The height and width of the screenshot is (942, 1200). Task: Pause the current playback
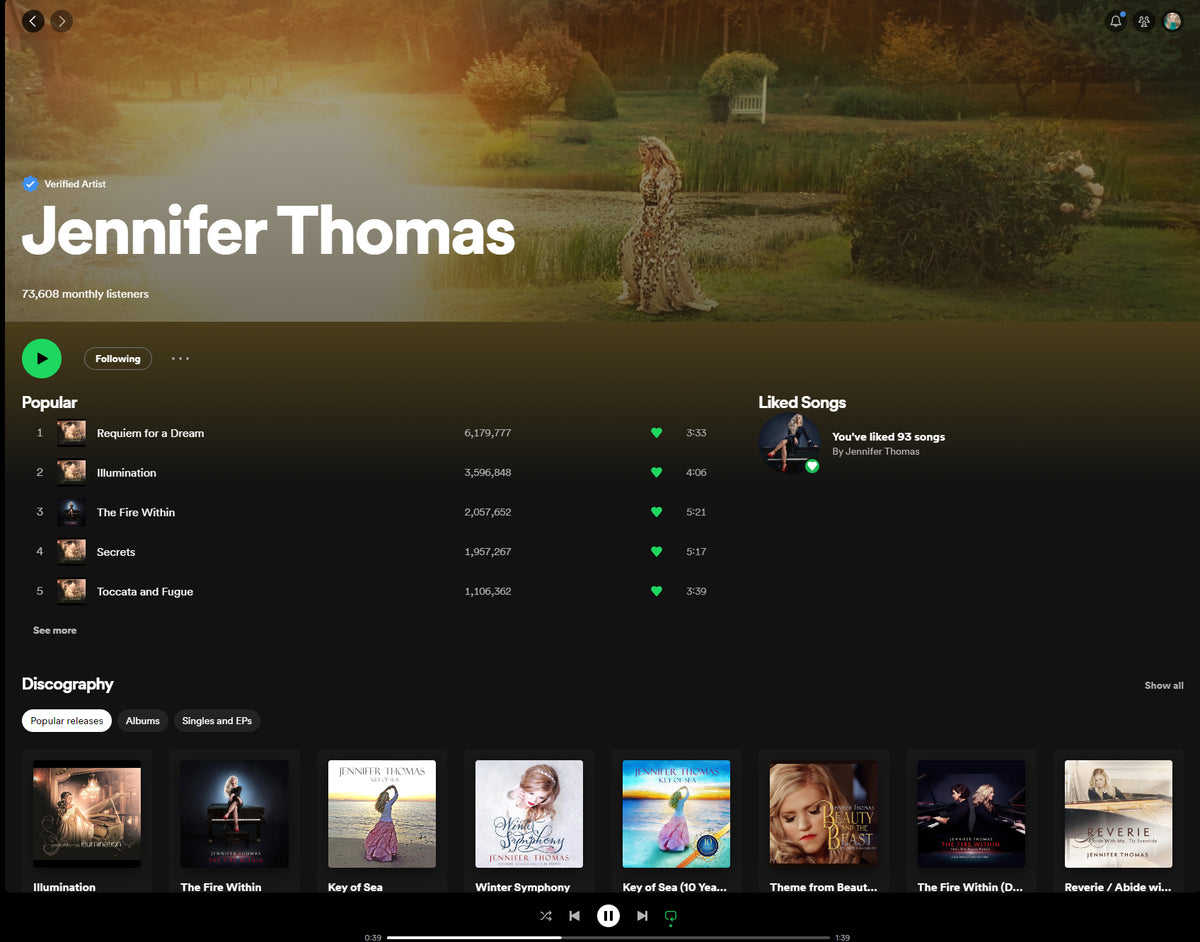(x=608, y=915)
